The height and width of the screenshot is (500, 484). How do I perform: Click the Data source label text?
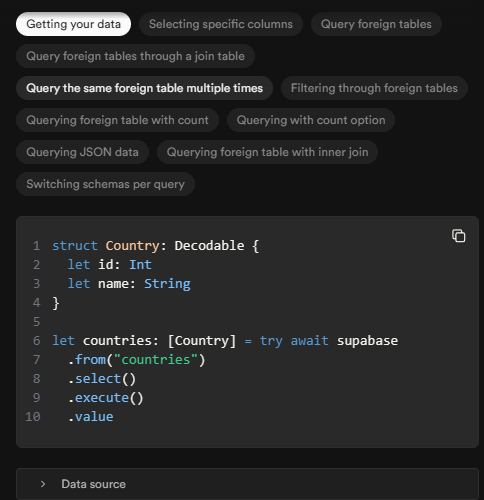(93, 484)
